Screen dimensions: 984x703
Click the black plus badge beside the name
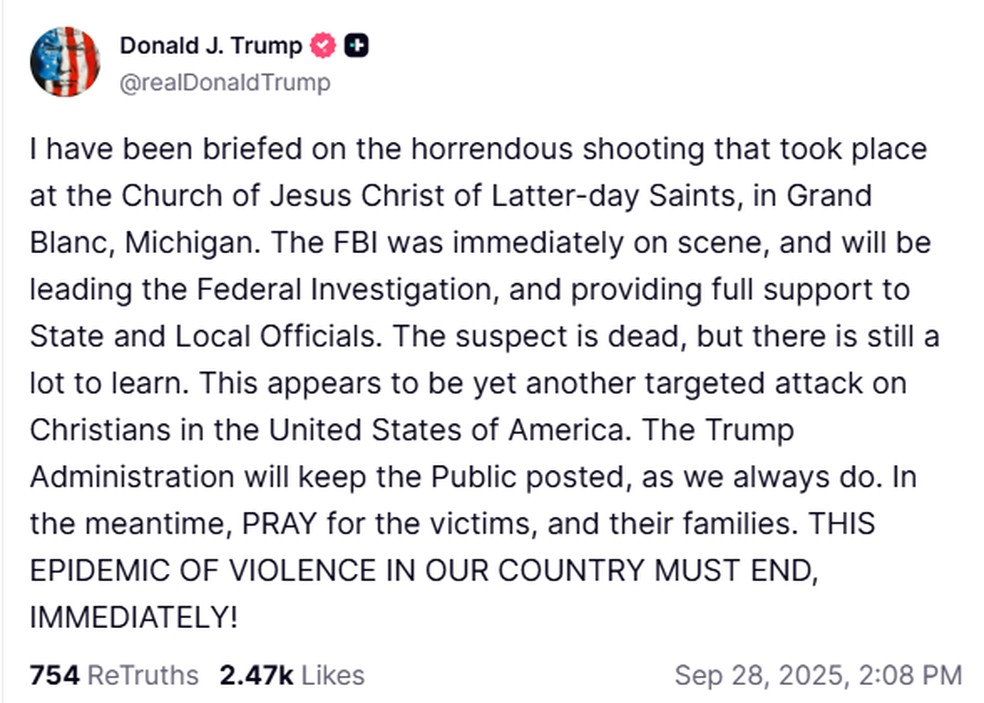pos(355,46)
